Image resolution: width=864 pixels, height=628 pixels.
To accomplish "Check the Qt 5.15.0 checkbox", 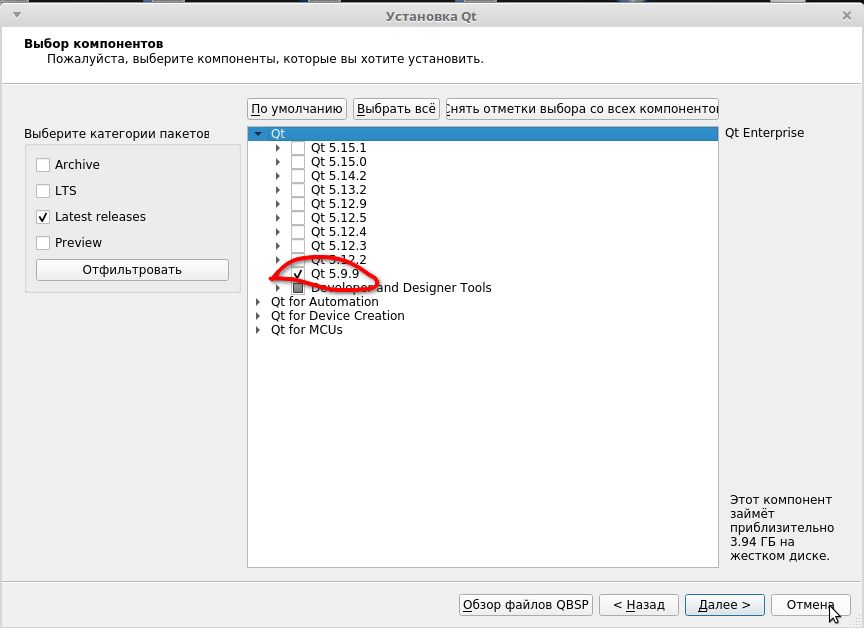I will pyautogui.click(x=298, y=162).
